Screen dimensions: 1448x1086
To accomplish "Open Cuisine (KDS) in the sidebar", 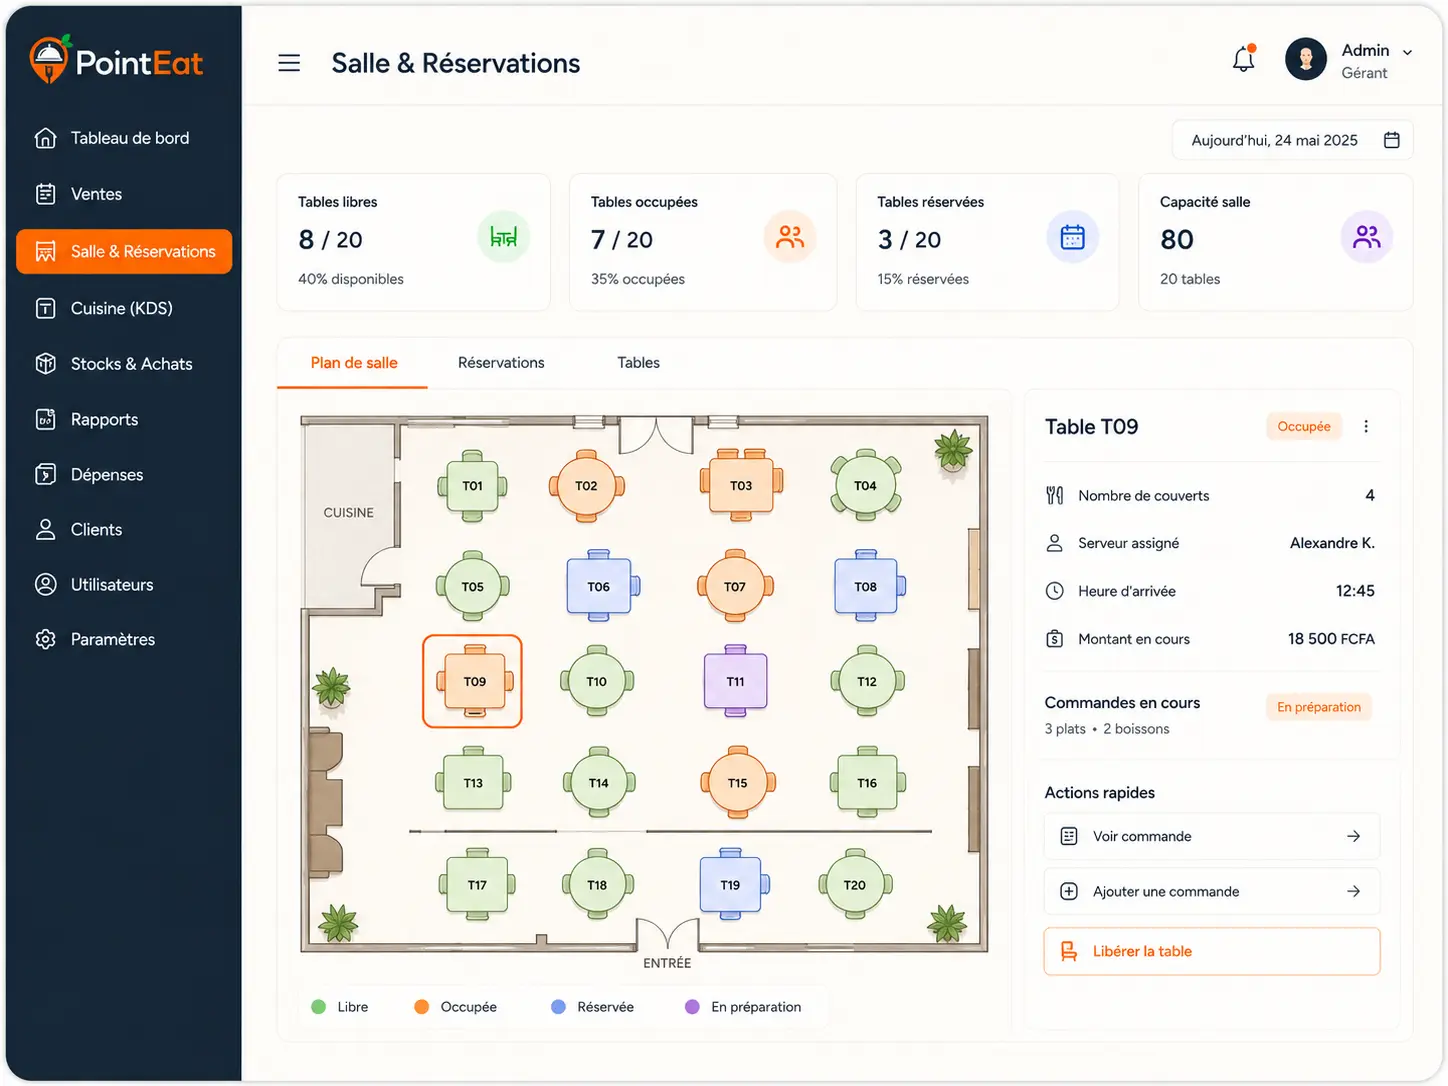I will pos(124,308).
